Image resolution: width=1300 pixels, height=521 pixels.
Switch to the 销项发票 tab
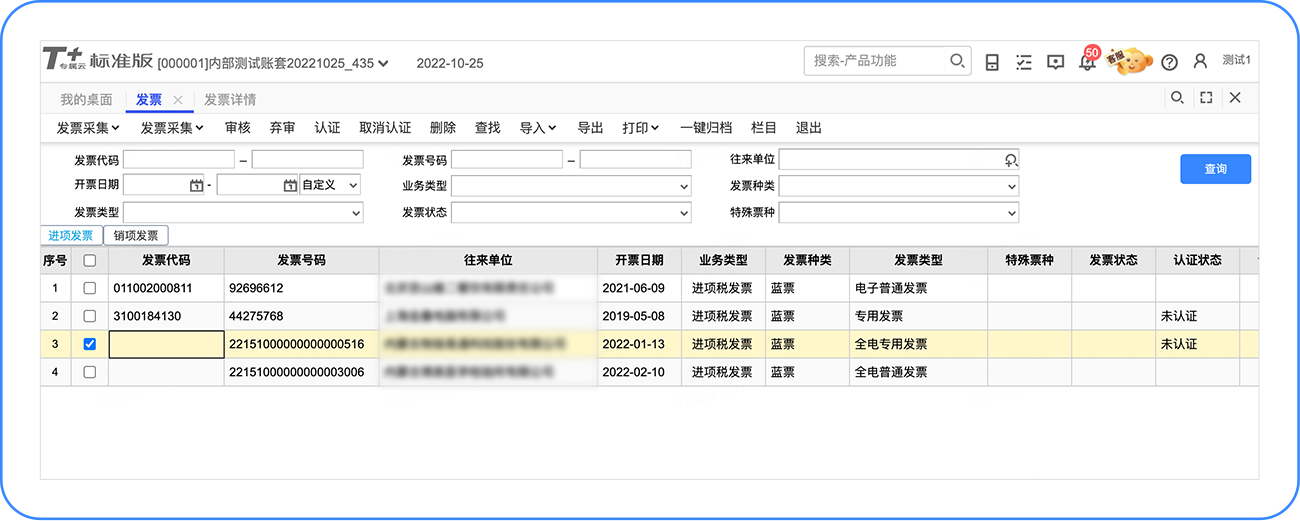pos(136,236)
